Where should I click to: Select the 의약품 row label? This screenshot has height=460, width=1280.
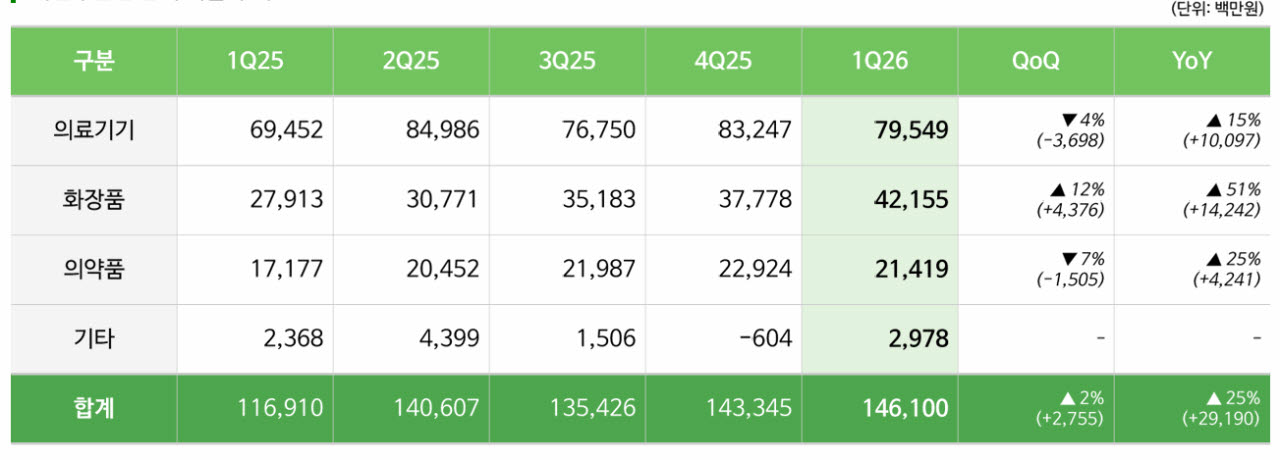94,269
